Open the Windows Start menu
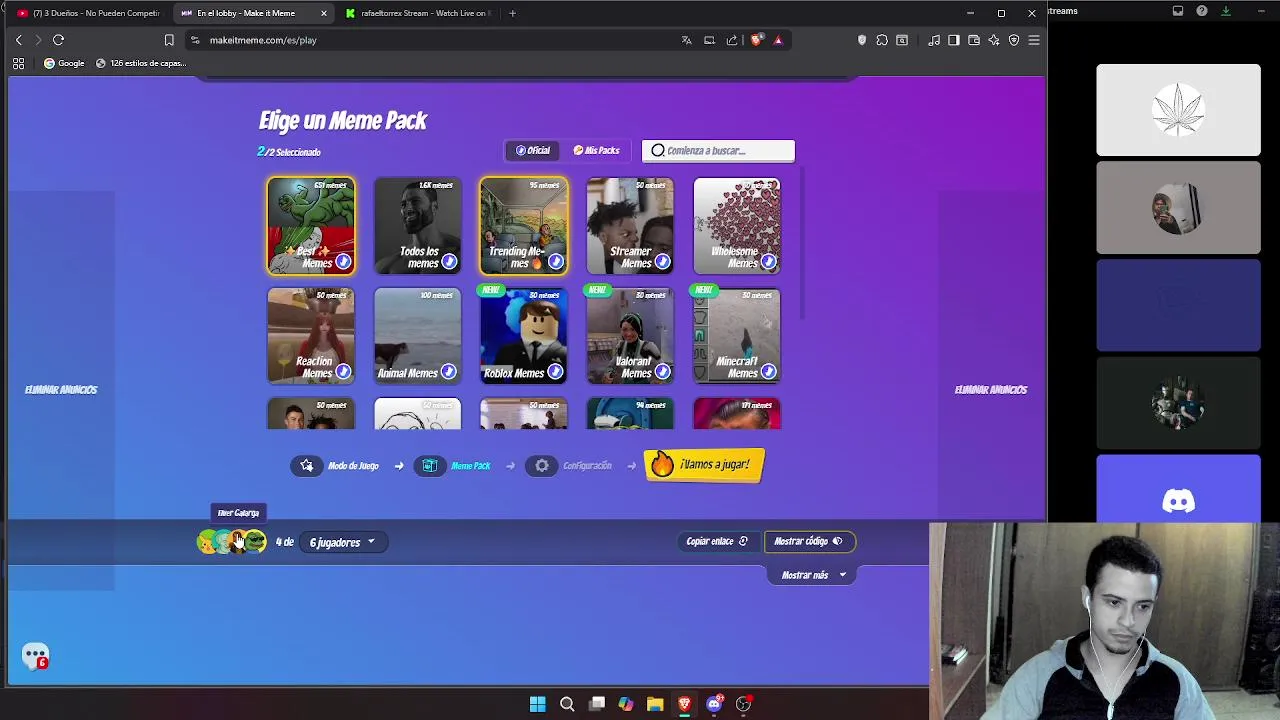The width and height of the screenshot is (1280, 720). tap(537, 704)
